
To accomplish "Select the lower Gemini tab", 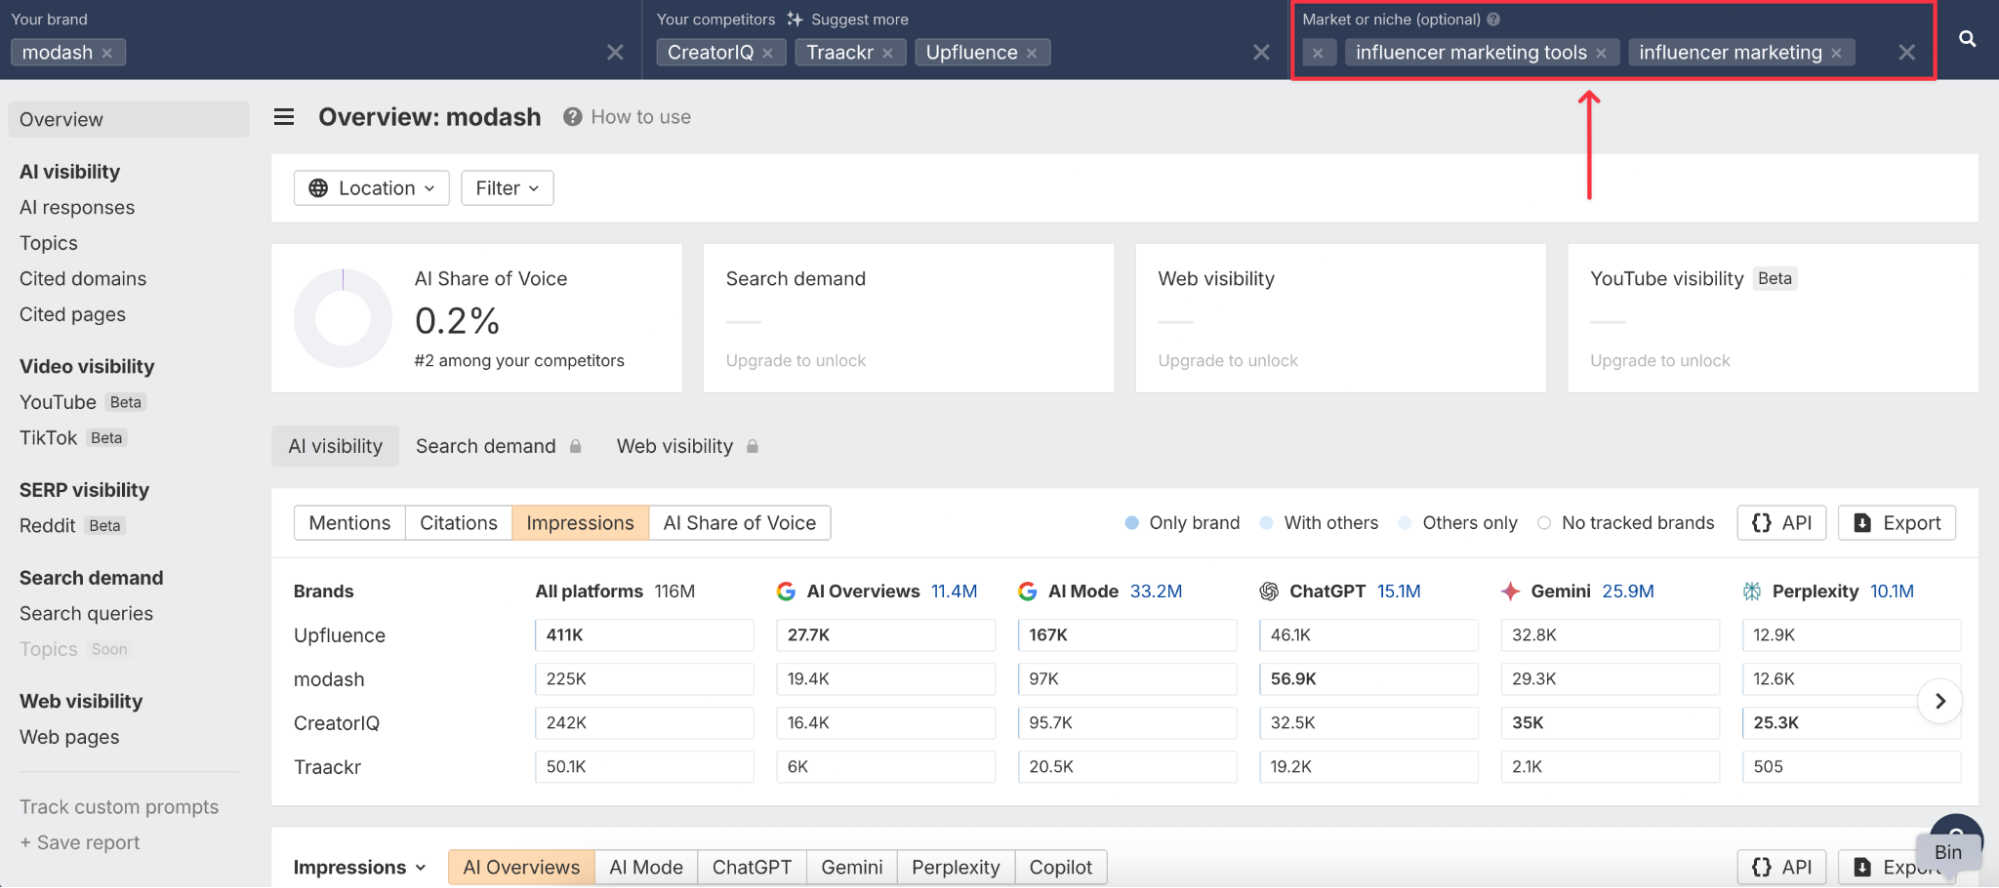I will point(852,867).
